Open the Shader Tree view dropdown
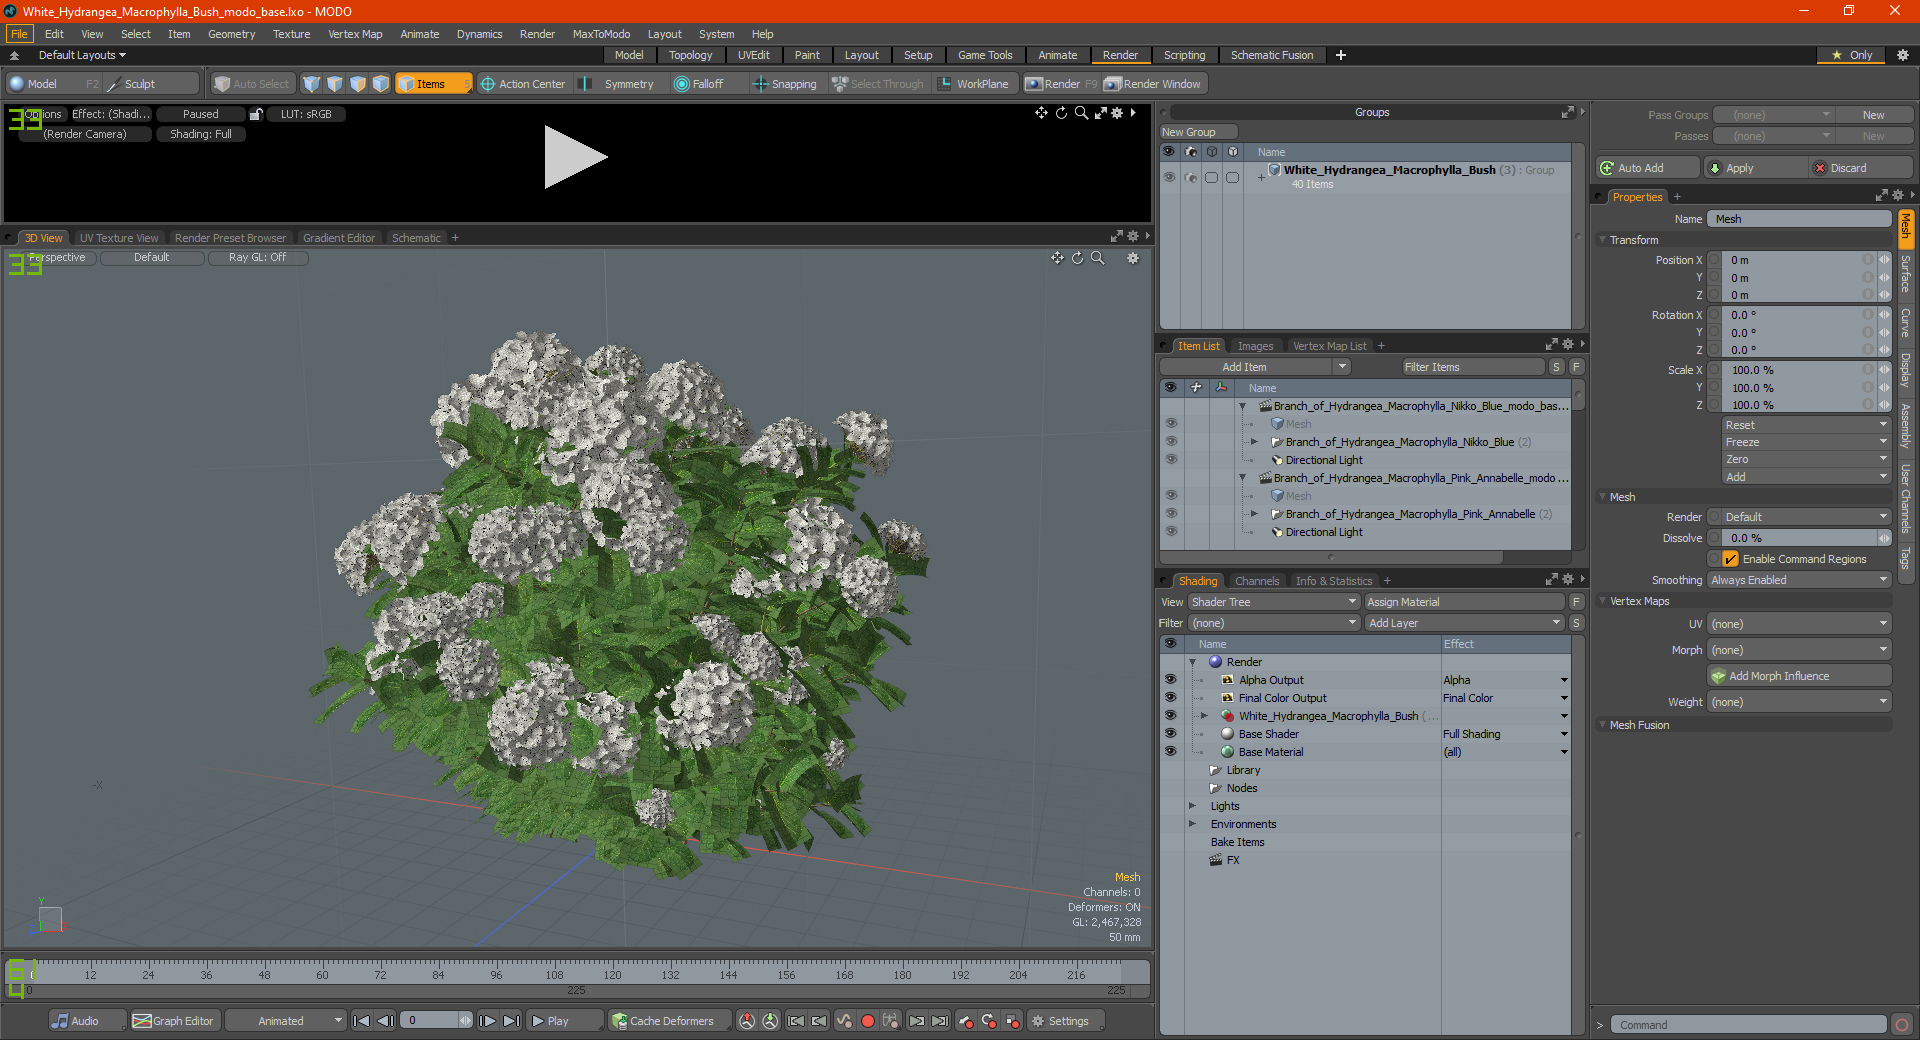The height and width of the screenshot is (1040, 1920). click(x=1273, y=602)
